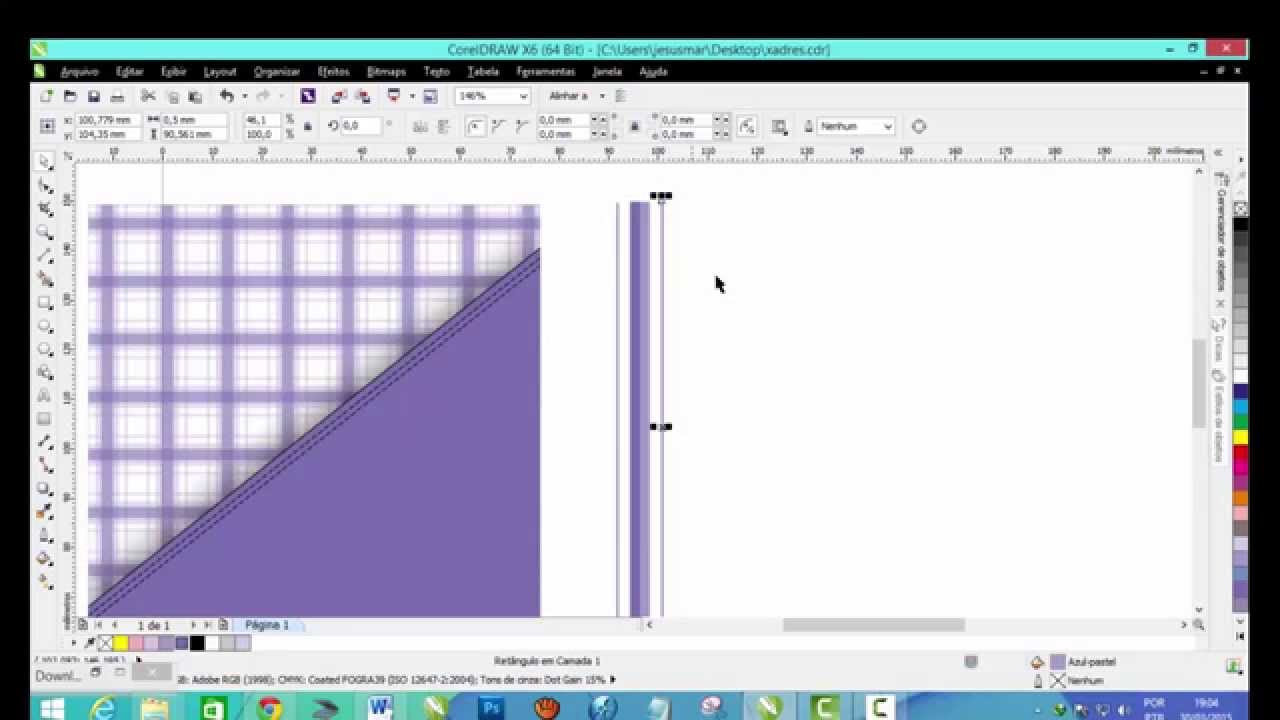1280x720 pixels.
Task: Click the Paste icon in the toolbar
Action: tap(195, 96)
